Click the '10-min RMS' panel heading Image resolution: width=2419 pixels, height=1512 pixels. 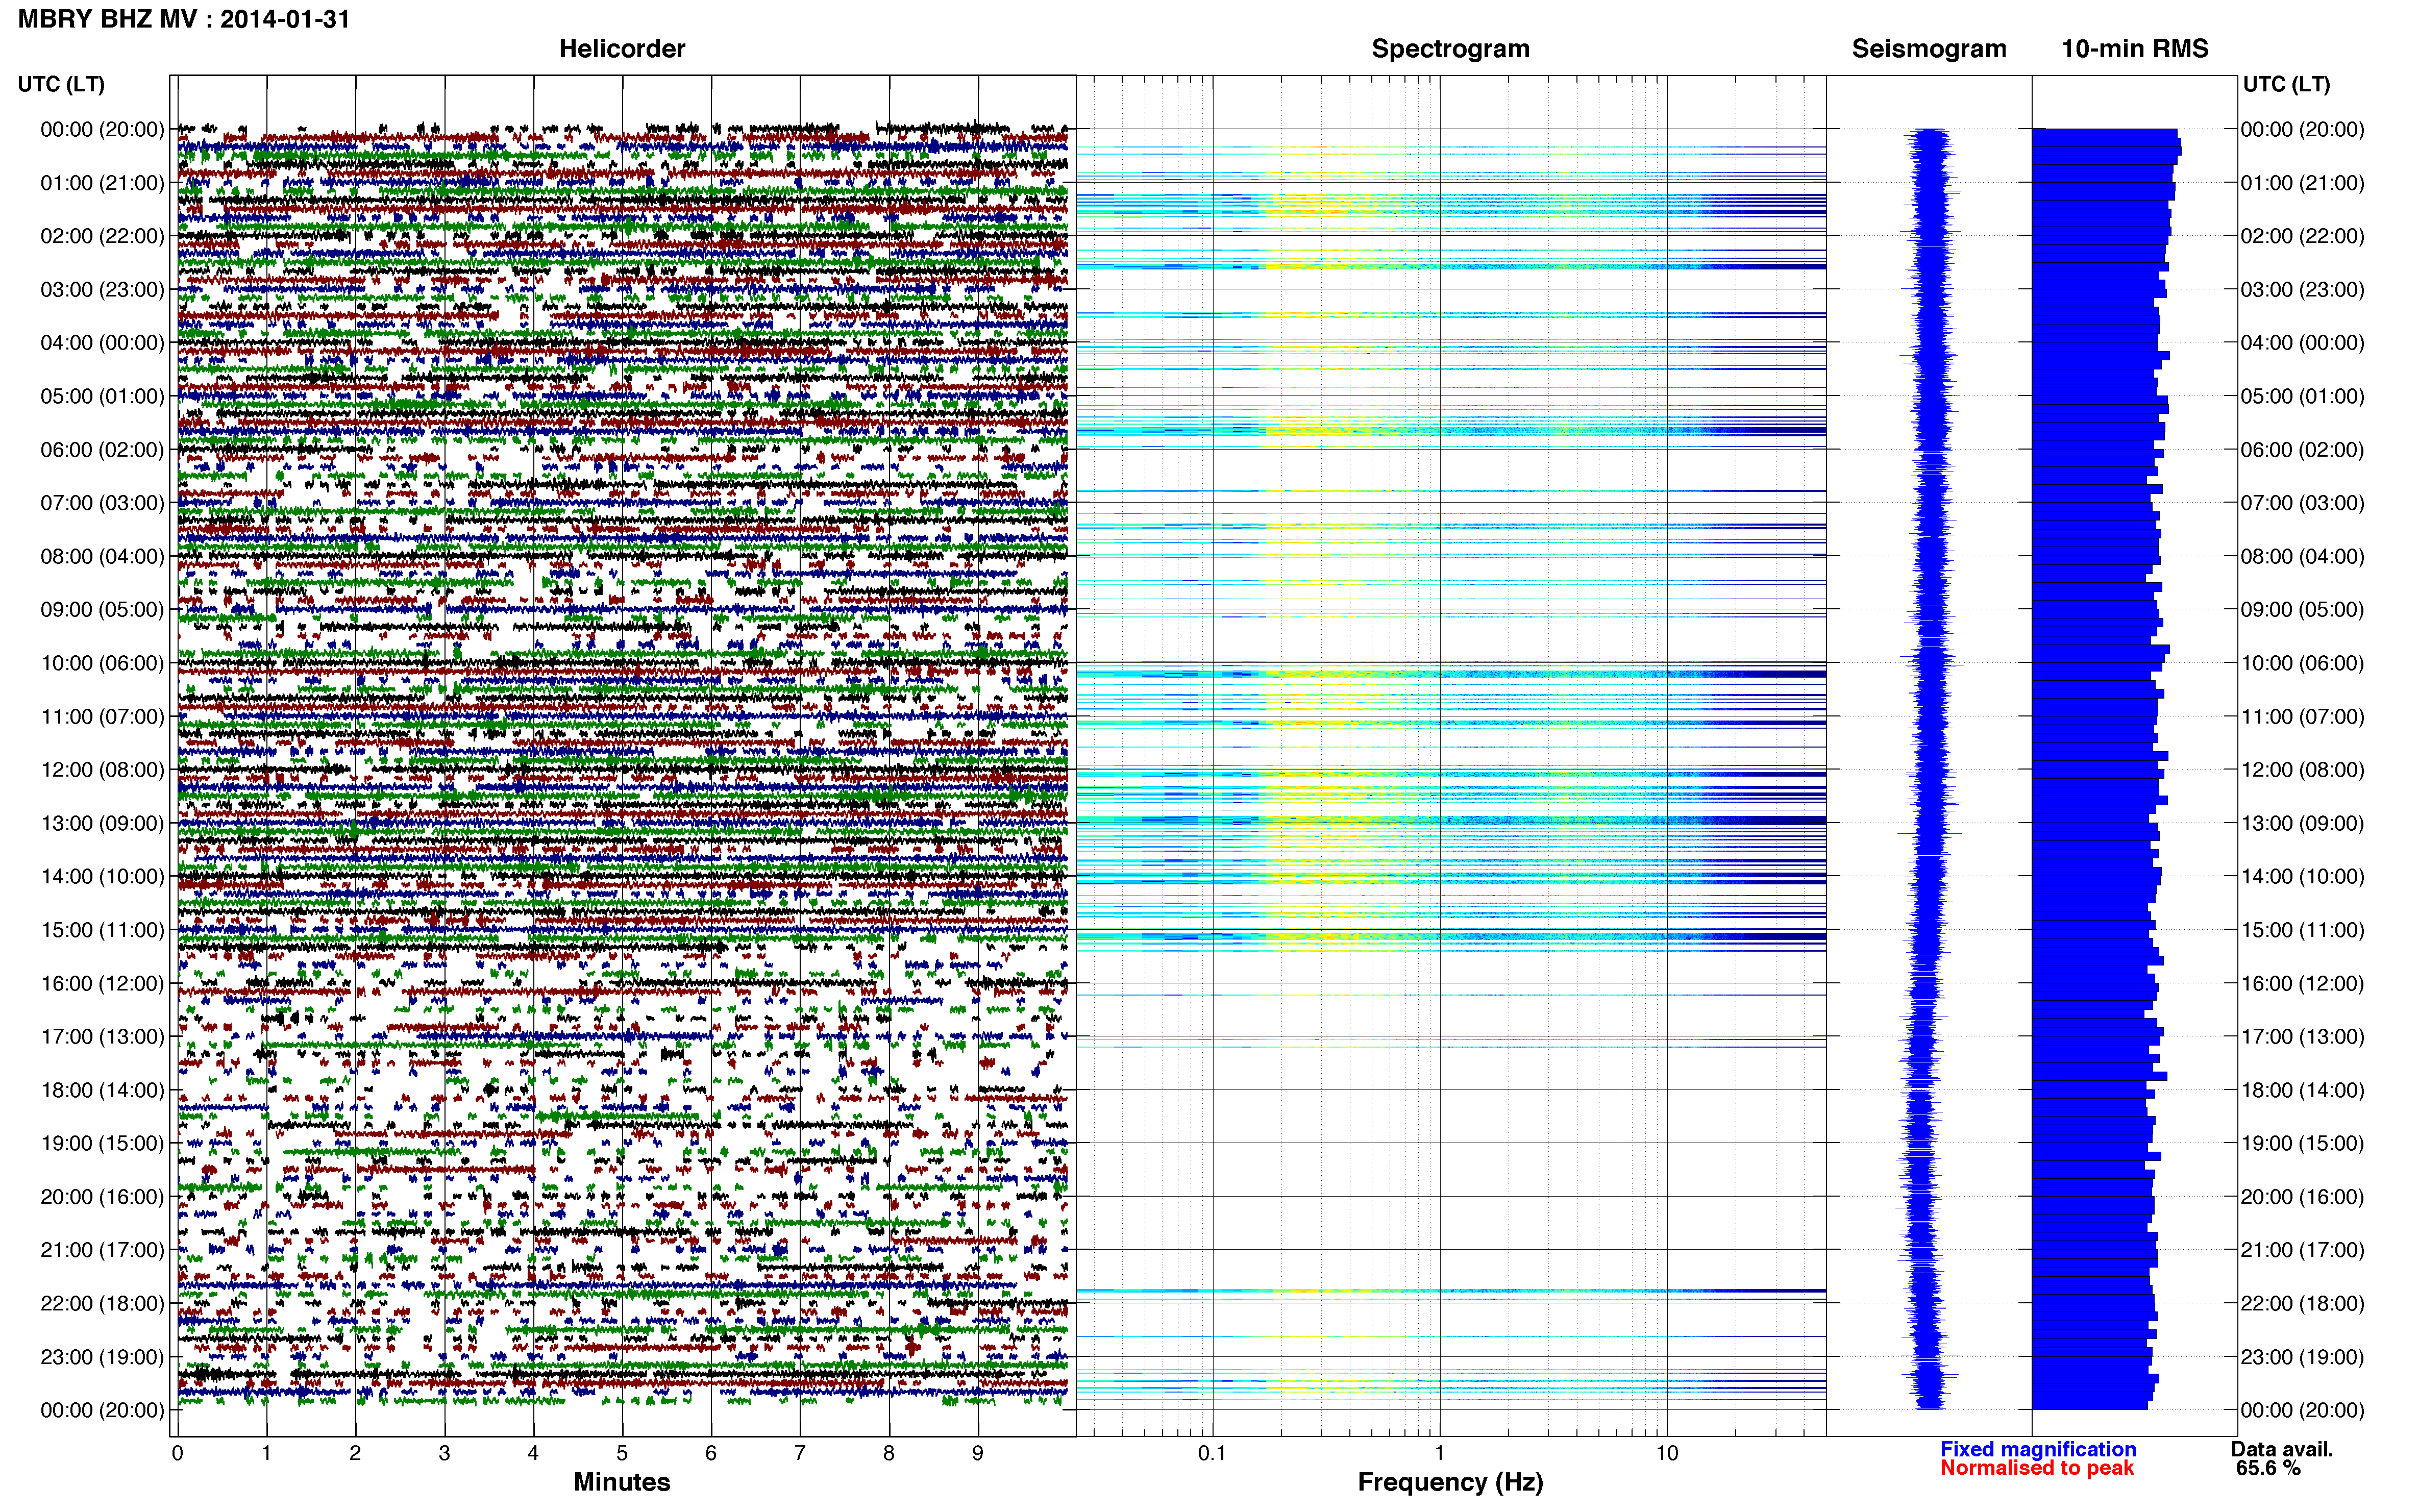coord(2135,48)
